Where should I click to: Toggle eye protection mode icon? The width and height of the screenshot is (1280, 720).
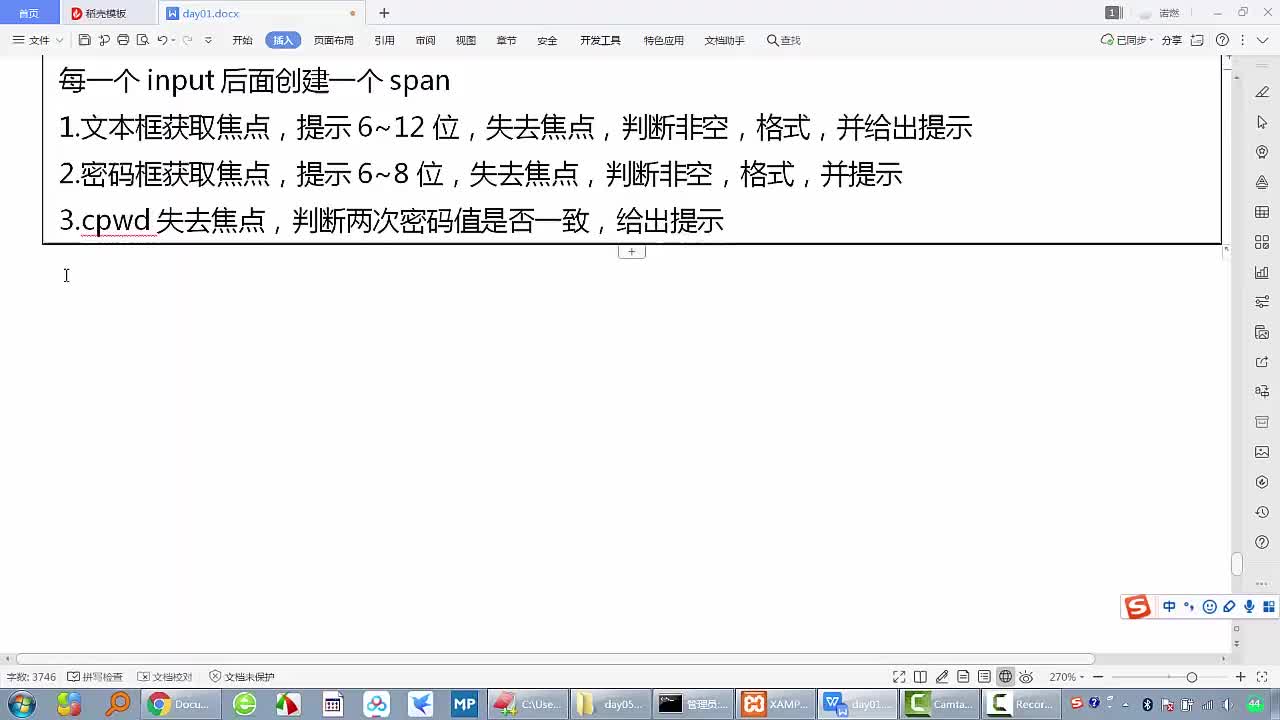click(1026, 677)
